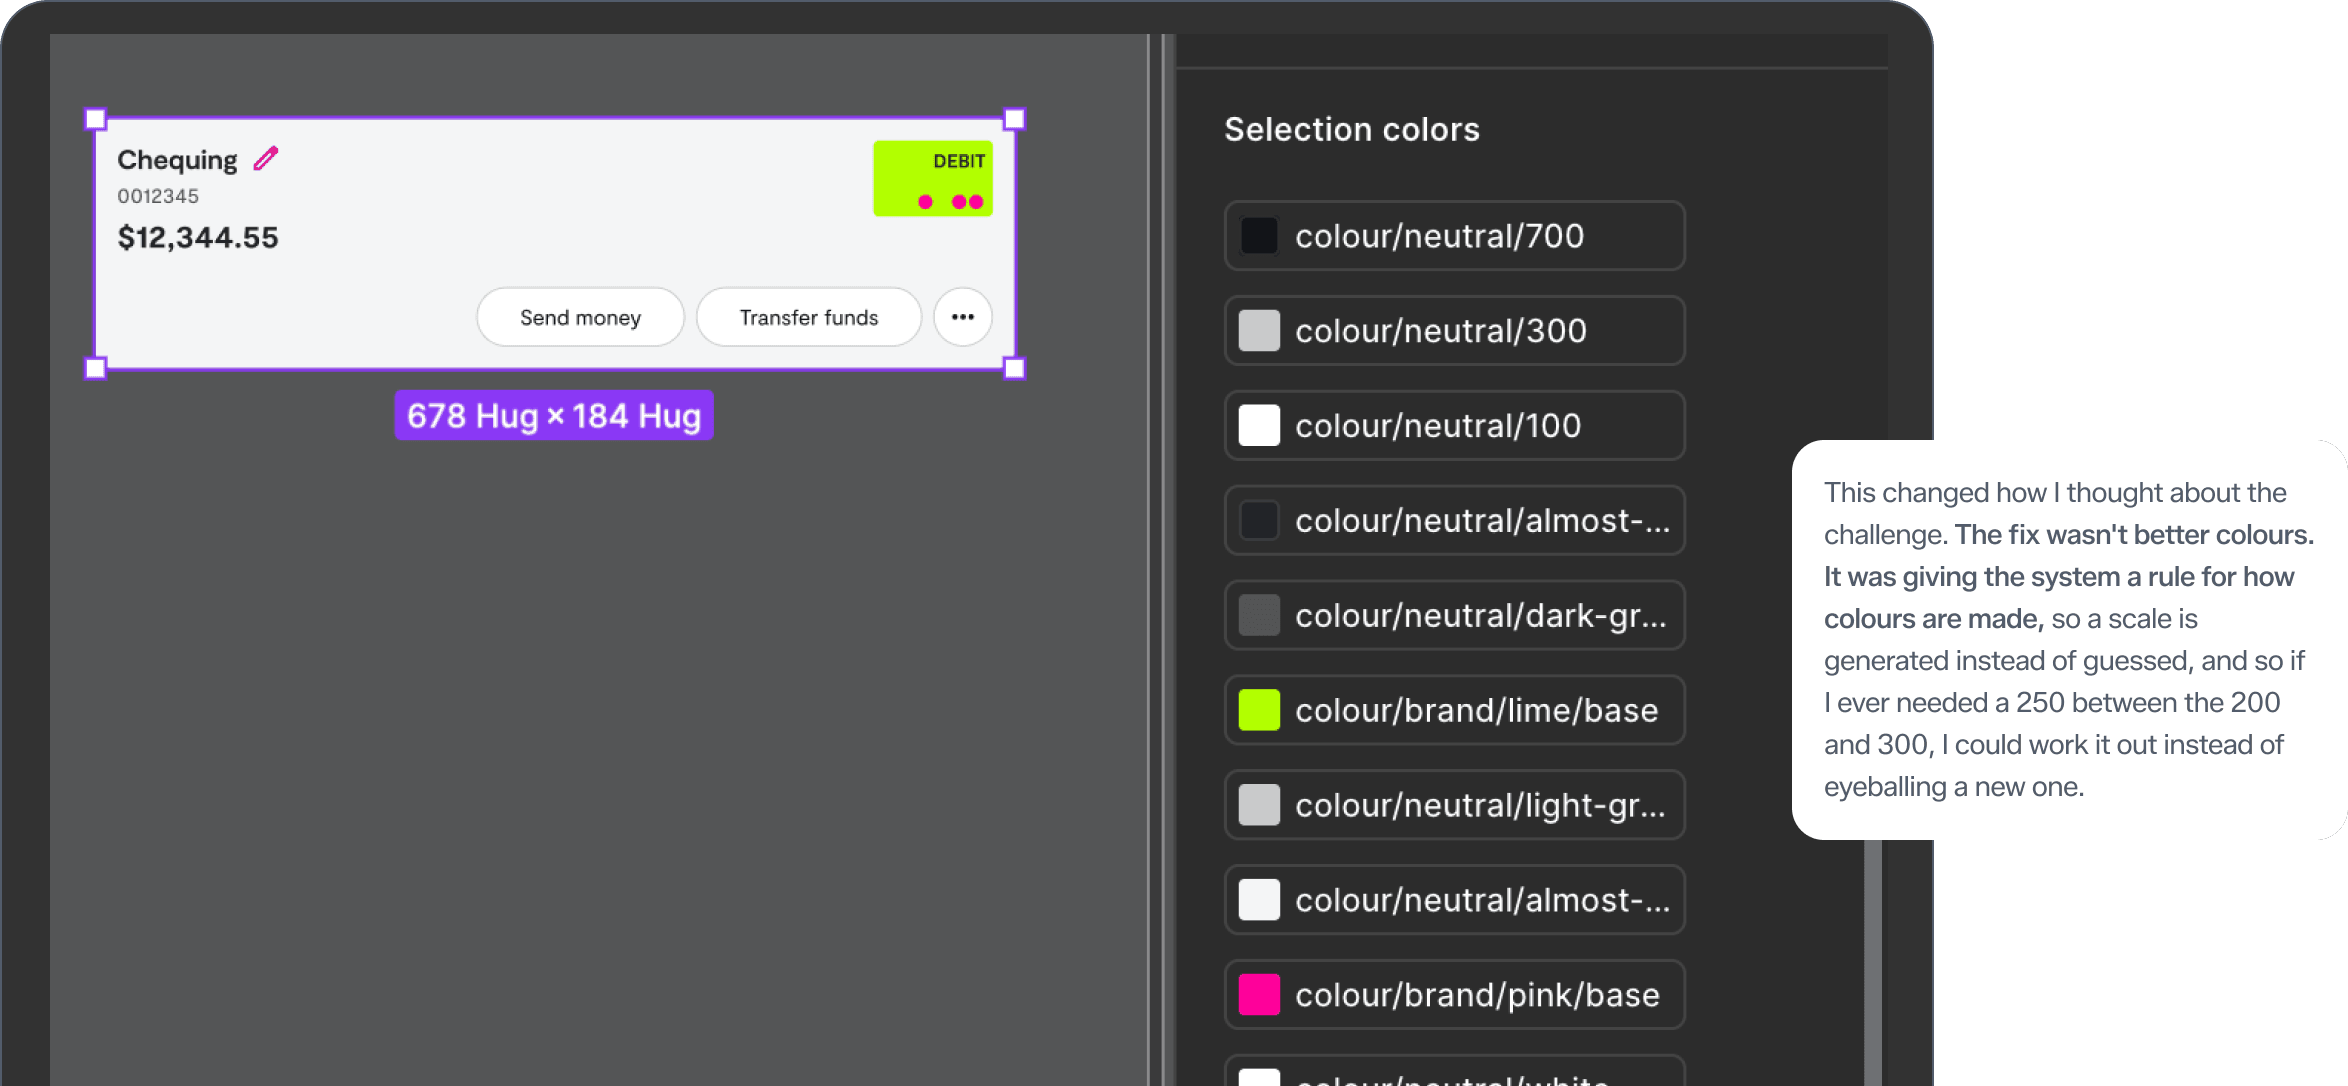The height and width of the screenshot is (1086, 2348).
Task: Select the lime DEBIT card thumbnail
Action: pyautogui.click(x=933, y=179)
